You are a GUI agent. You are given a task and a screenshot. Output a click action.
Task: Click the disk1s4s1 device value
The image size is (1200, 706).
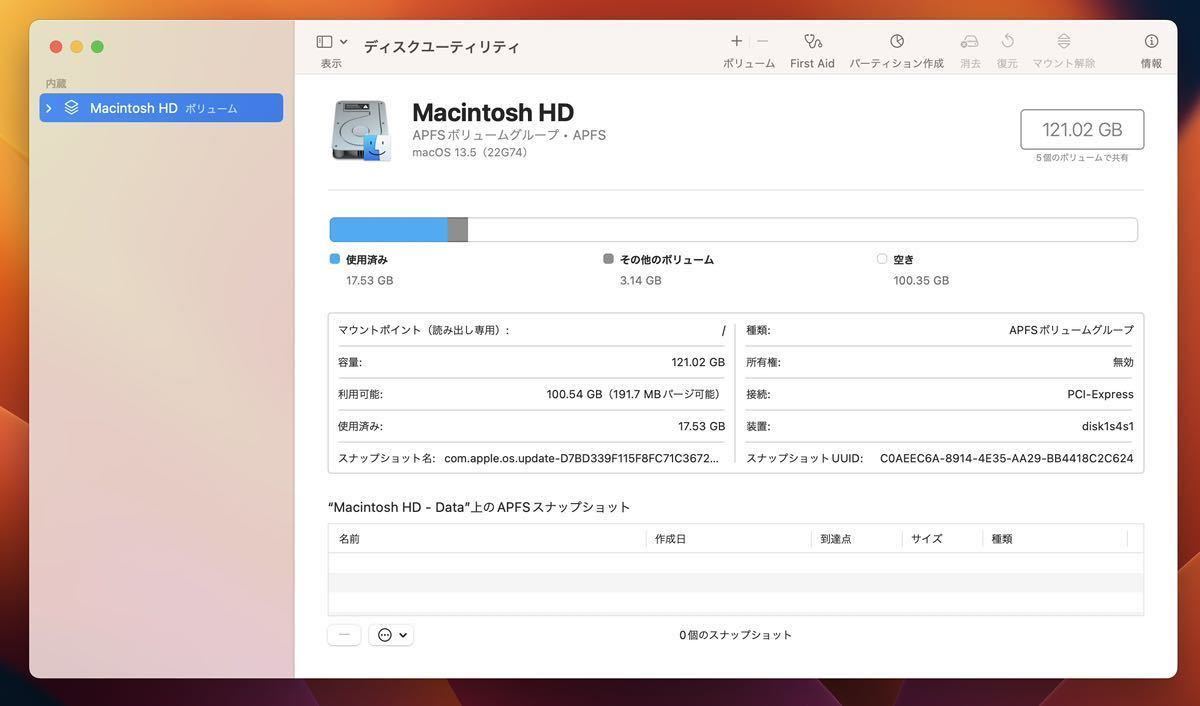coord(1108,426)
